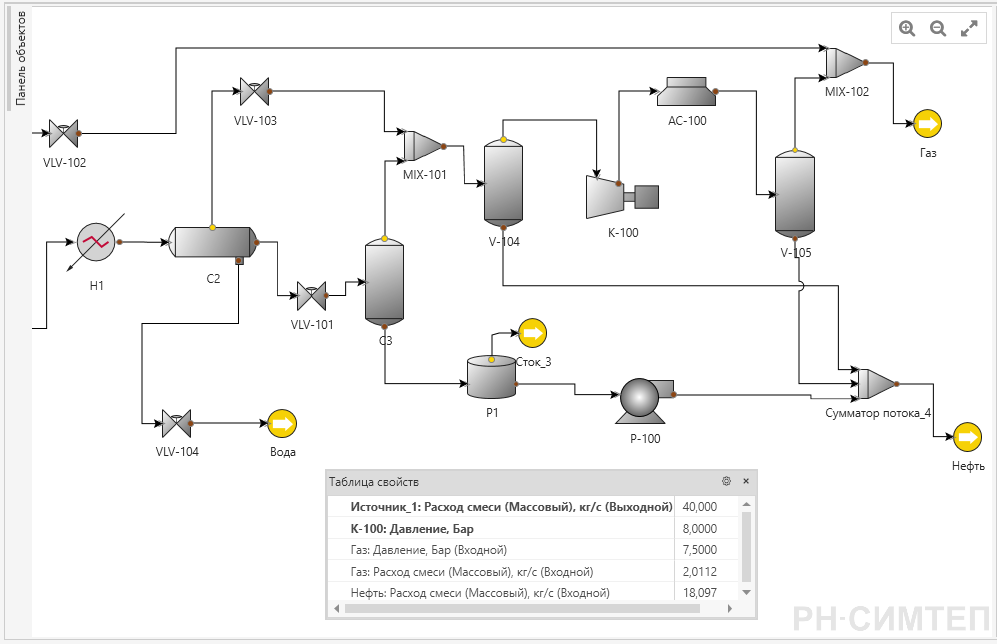Select the P-100 pump icon
The width and height of the screenshot is (997, 644).
(643, 401)
